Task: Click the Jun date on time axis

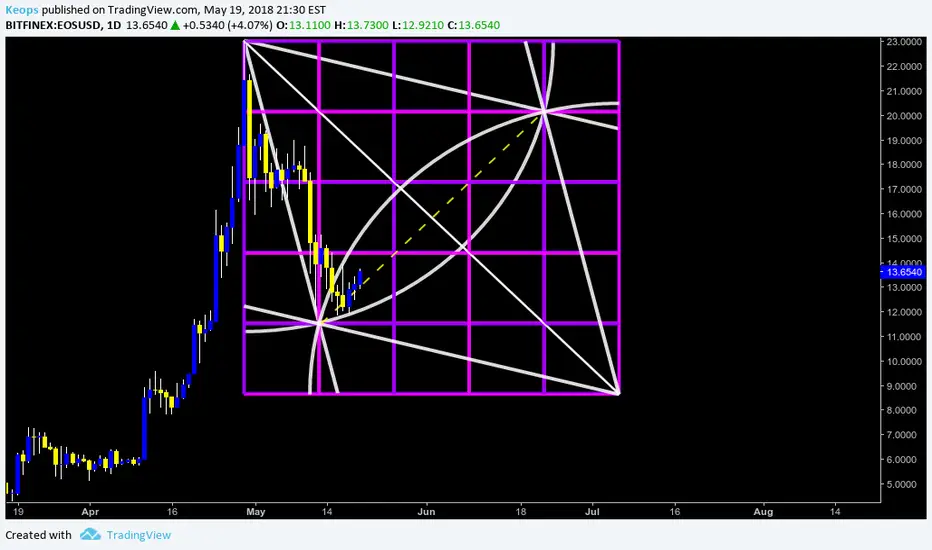Action: click(x=426, y=511)
